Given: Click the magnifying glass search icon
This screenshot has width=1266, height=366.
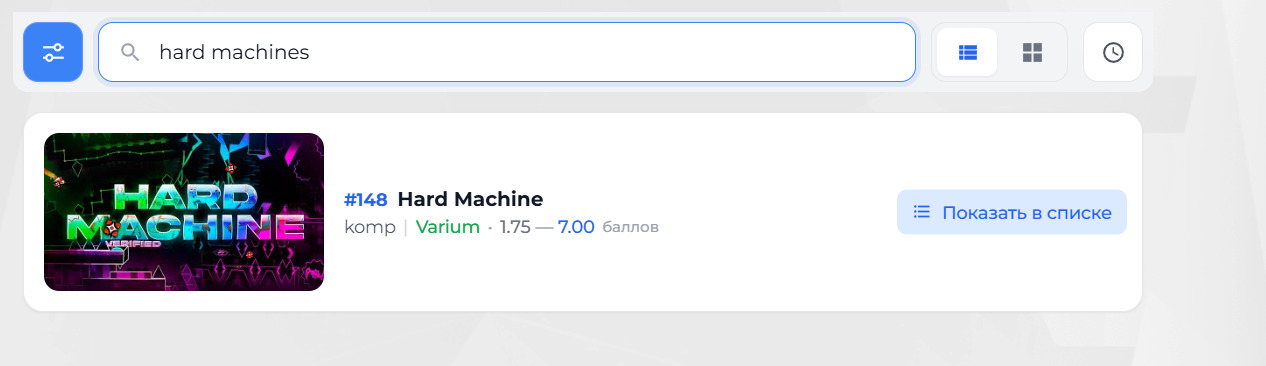Looking at the screenshot, I should (130, 52).
